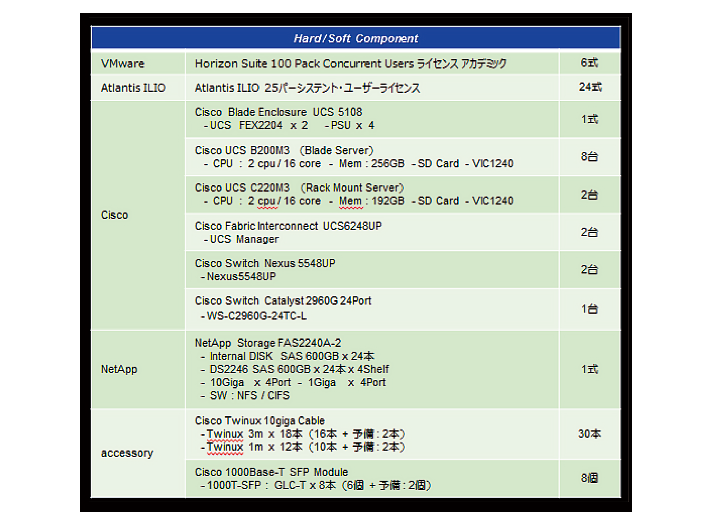Select the 'Twinux 1m x 12本' line

(x=303, y=447)
